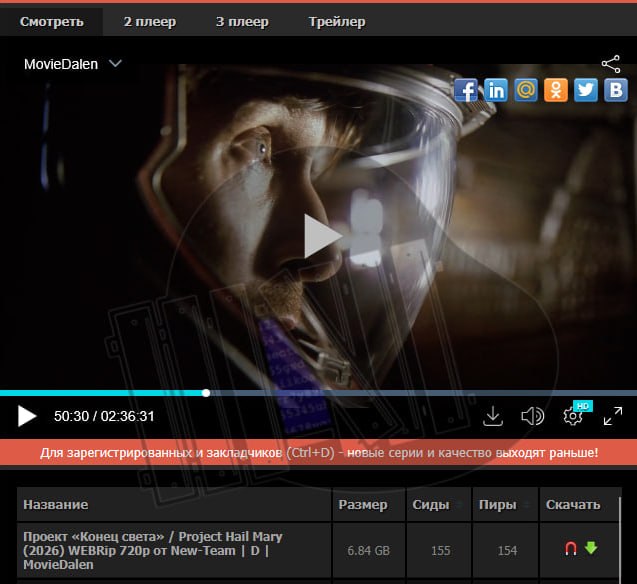Open the share icon in the player
This screenshot has height=584, width=637.
611,64
